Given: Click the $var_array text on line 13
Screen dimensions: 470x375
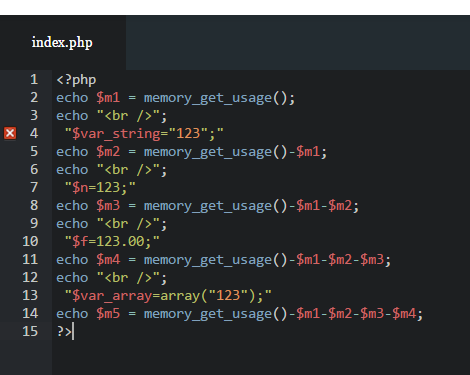Looking at the screenshot, I should tap(112, 296).
